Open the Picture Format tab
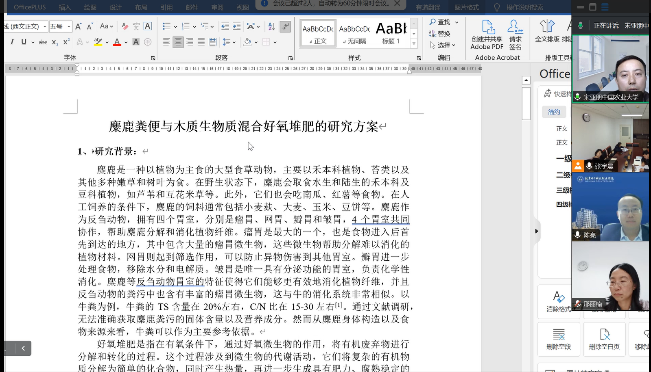 click(x=466, y=7)
